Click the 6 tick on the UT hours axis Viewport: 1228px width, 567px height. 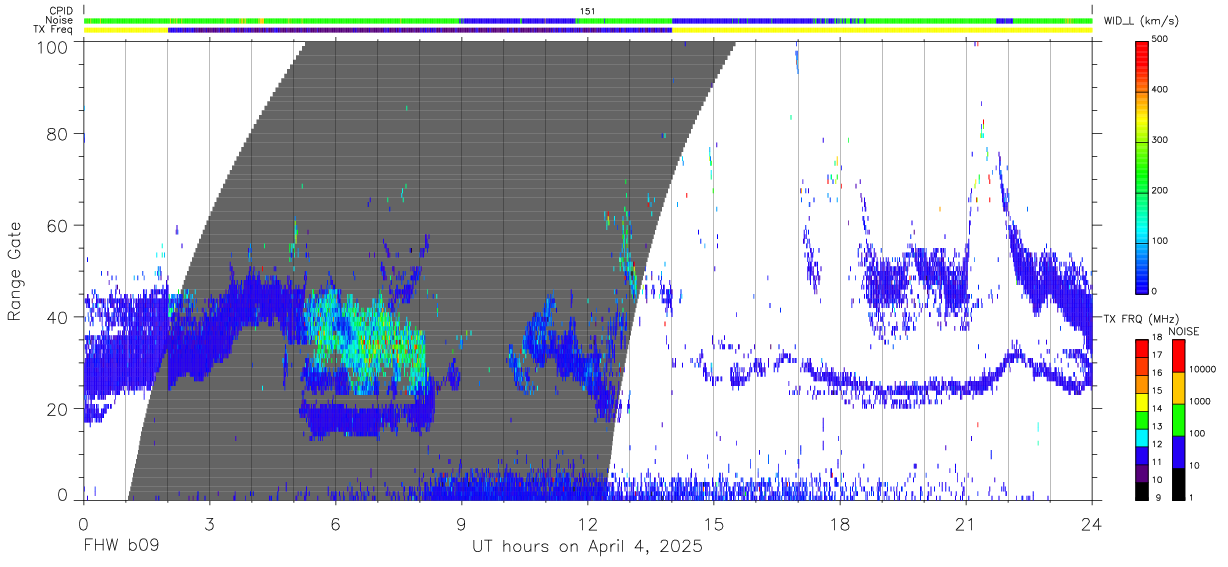[335, 524]
